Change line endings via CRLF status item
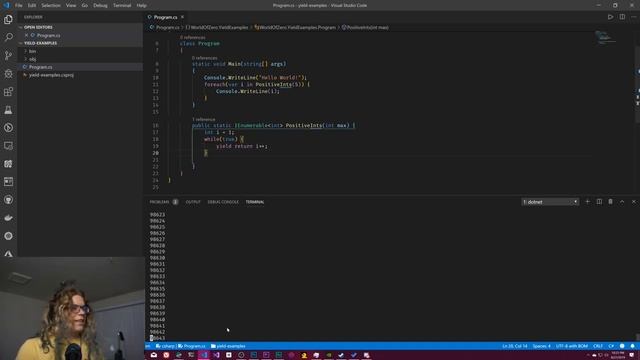Image resolution: width=640 pixels, height=360 pixels. click(x=598, y=346)
